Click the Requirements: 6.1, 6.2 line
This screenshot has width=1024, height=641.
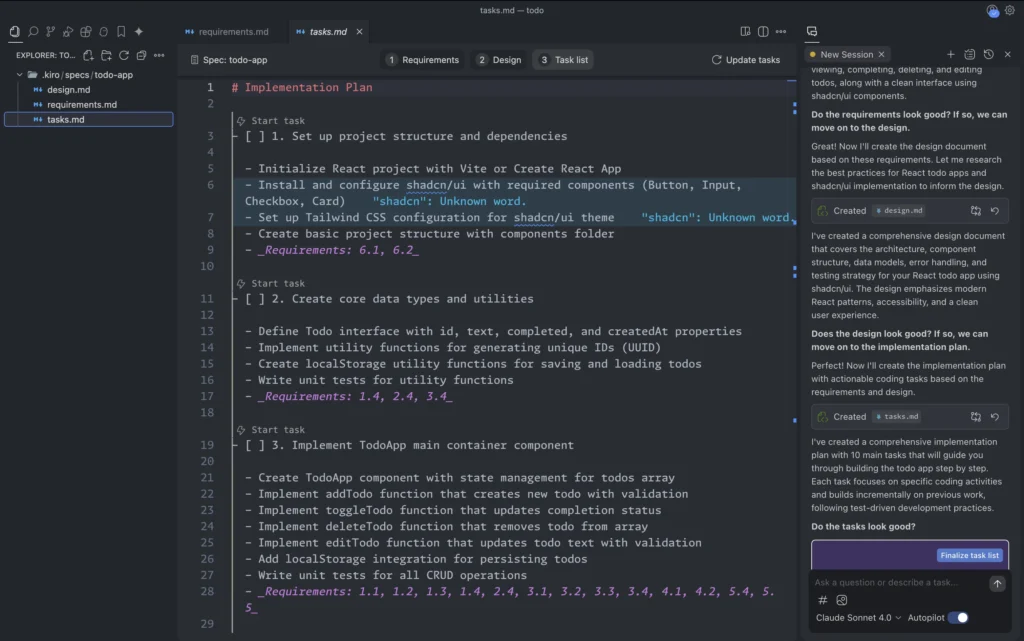click(332, 250)
